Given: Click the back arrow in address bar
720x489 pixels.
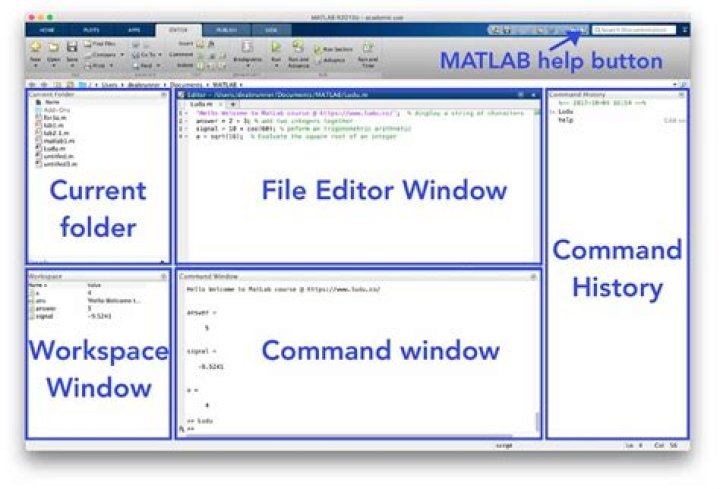Looking at the screenshot, I should (32, 85).
